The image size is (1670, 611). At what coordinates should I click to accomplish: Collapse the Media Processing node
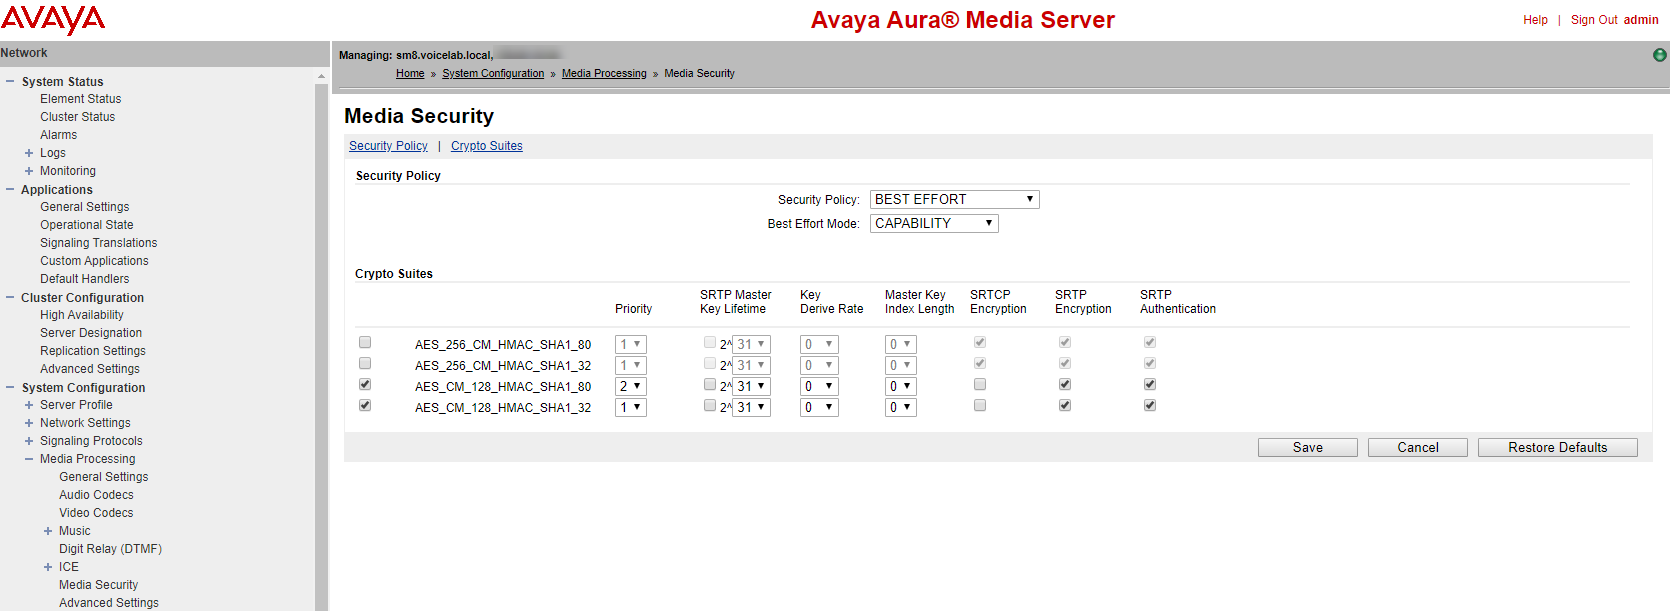click(x=29, y=459)
